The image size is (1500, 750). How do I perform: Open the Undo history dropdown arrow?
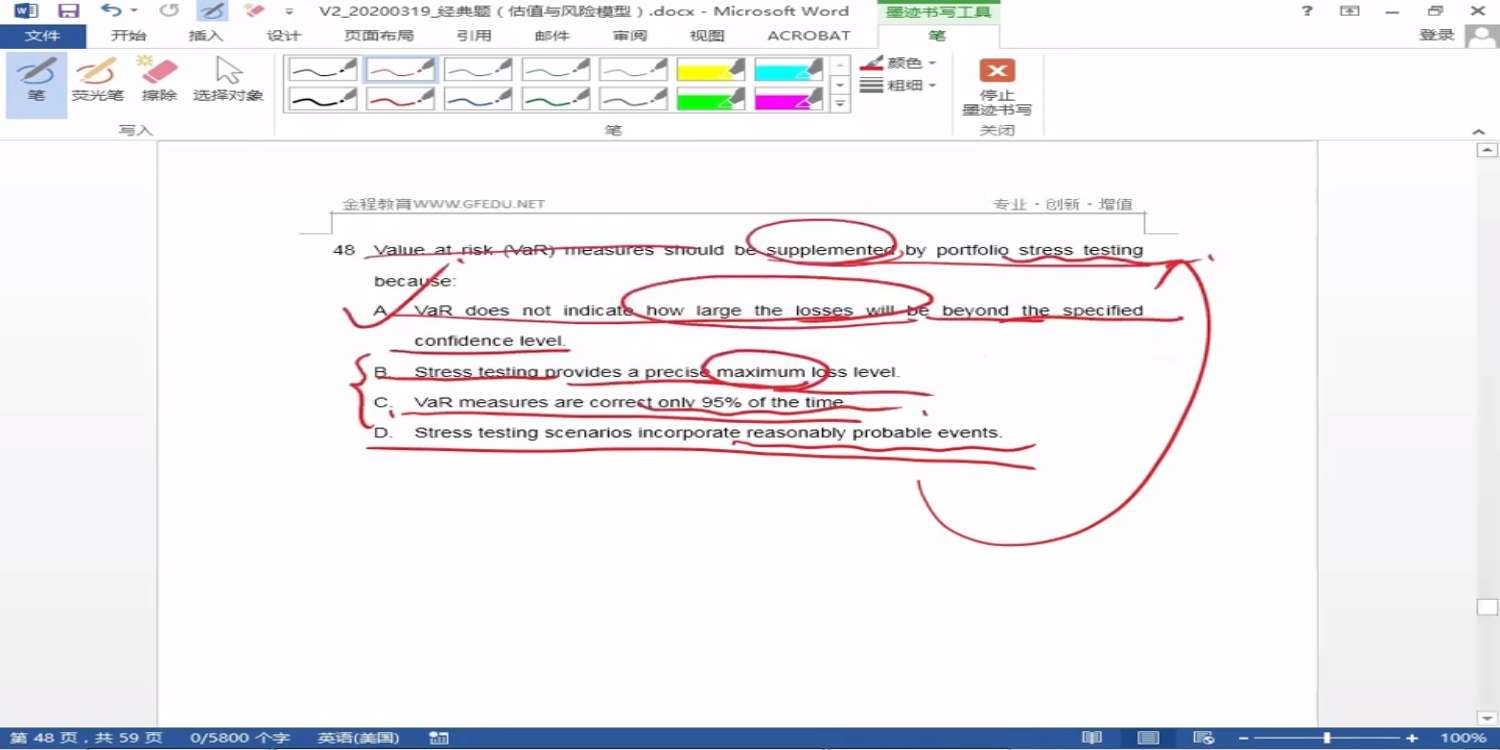pos(135,11)
